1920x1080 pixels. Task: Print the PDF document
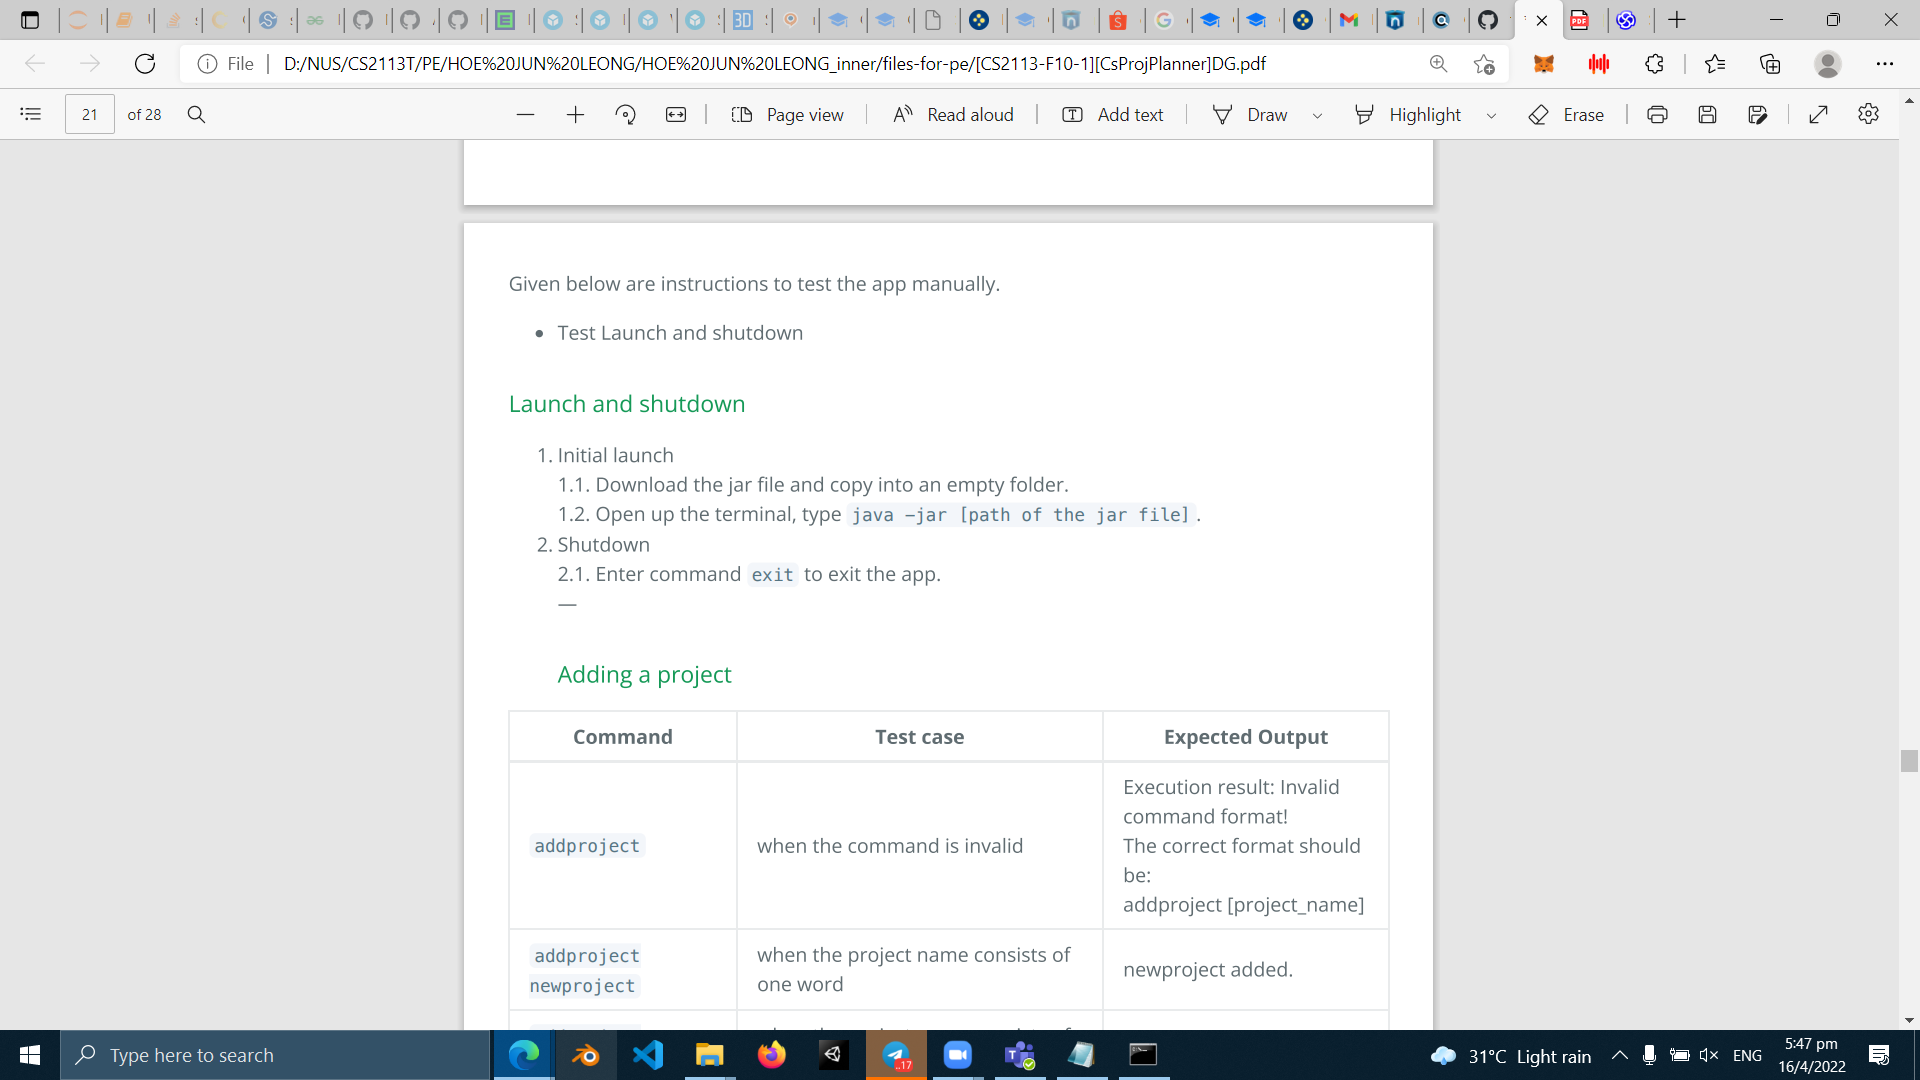pyautogui.click(x=1657, y=115)
